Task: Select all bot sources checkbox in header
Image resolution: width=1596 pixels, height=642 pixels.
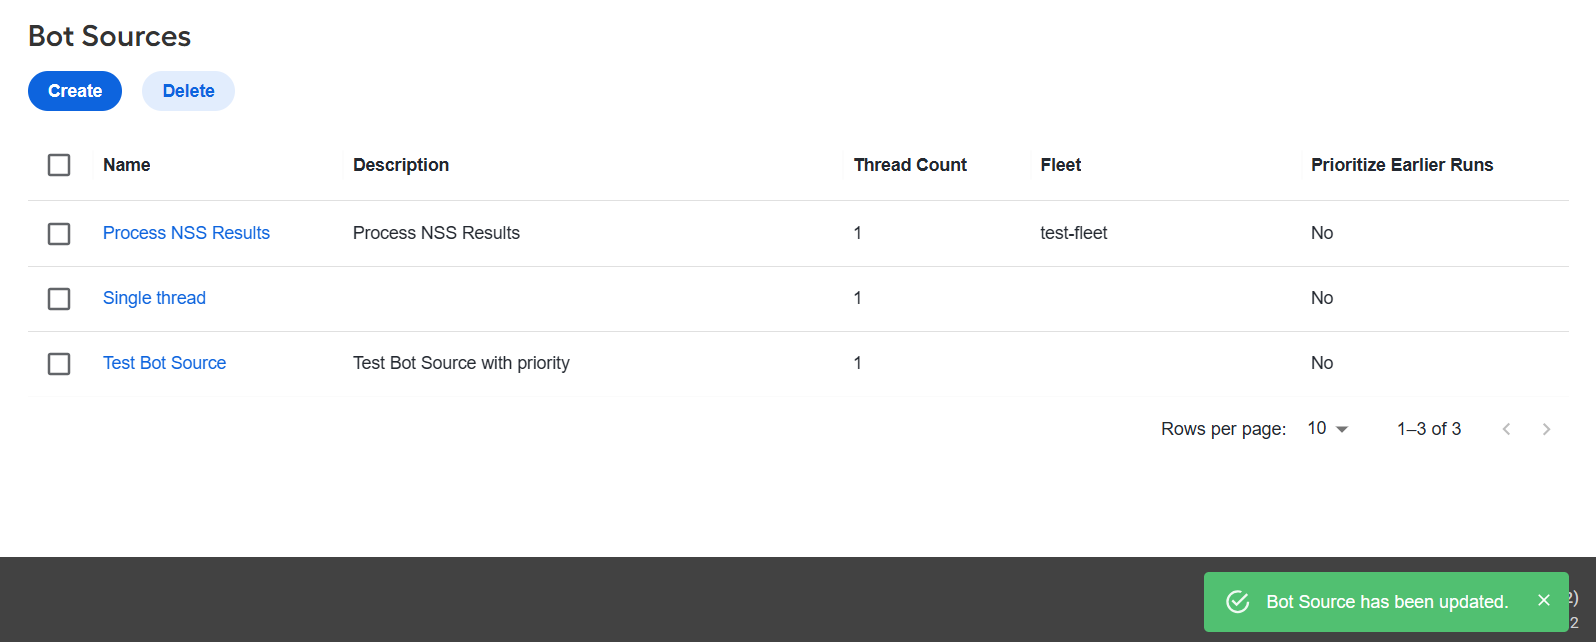Action: point(59,165)
